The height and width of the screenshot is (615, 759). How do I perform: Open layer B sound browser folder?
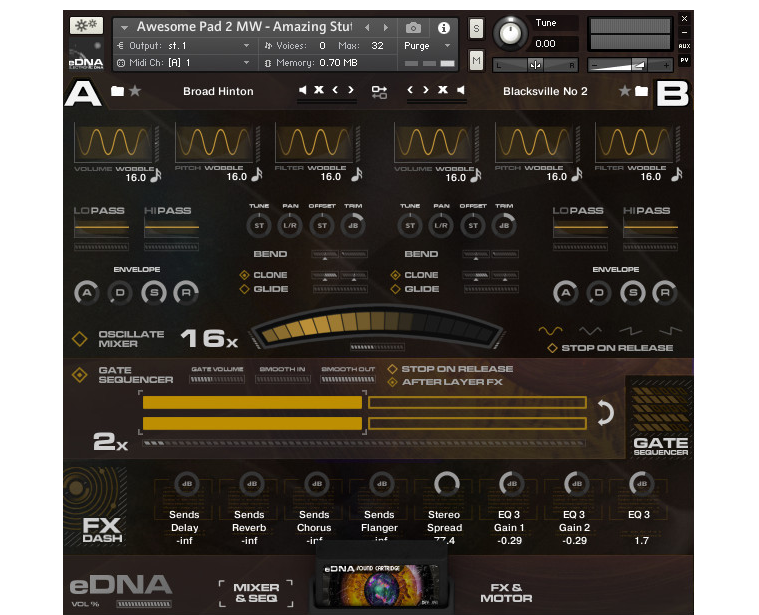[641, 91]
